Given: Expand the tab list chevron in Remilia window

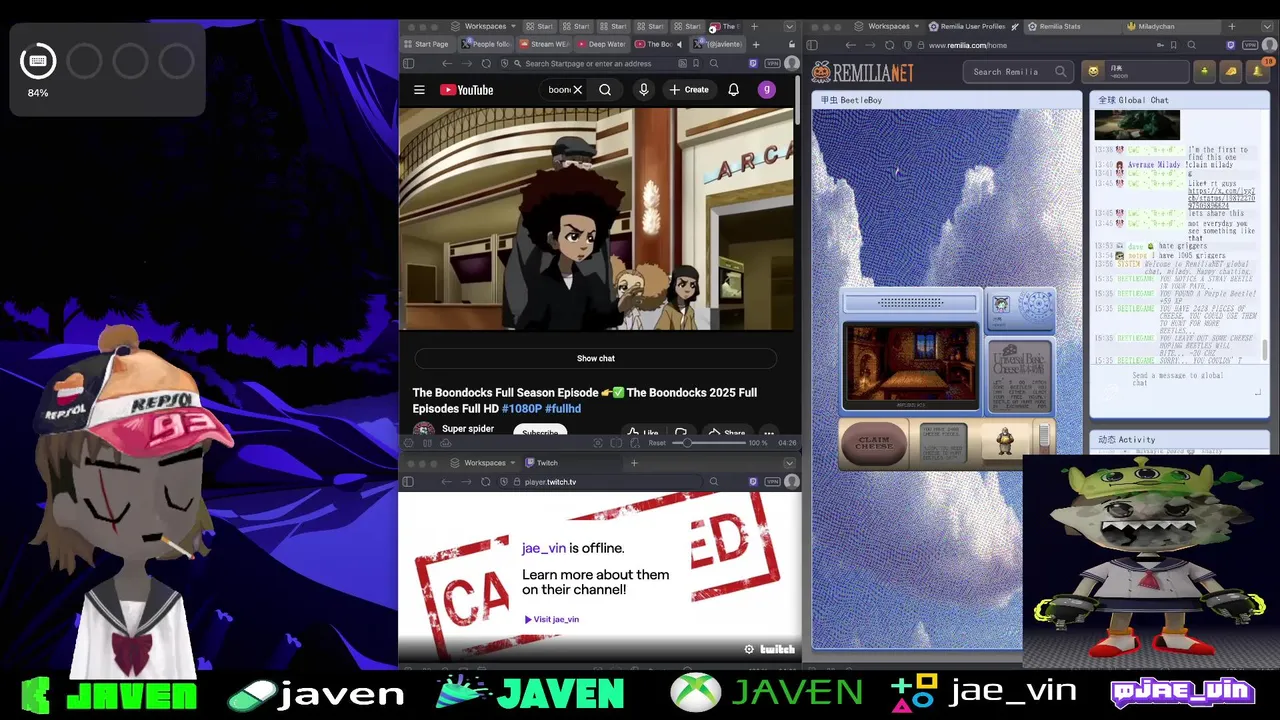Looking at the screenshot, I should [1267, 27].
